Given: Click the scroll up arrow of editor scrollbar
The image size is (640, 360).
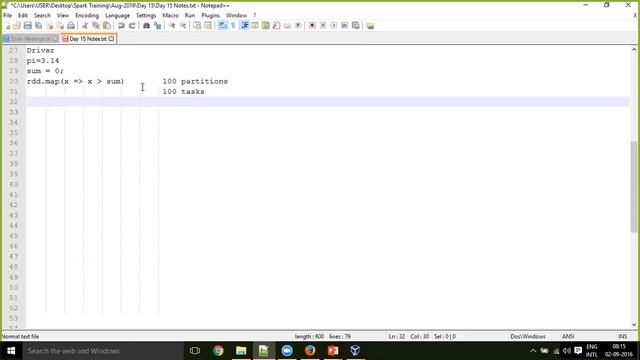Looking at the screenshot, I should click(634, 50).
